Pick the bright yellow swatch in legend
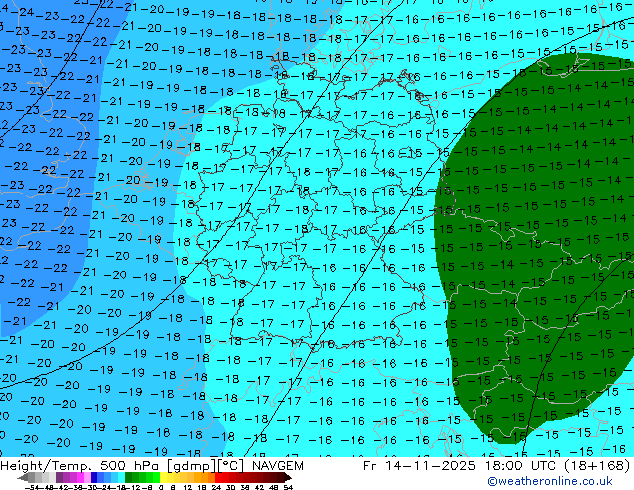Screen dimensions: 634x490 [163, 477]
